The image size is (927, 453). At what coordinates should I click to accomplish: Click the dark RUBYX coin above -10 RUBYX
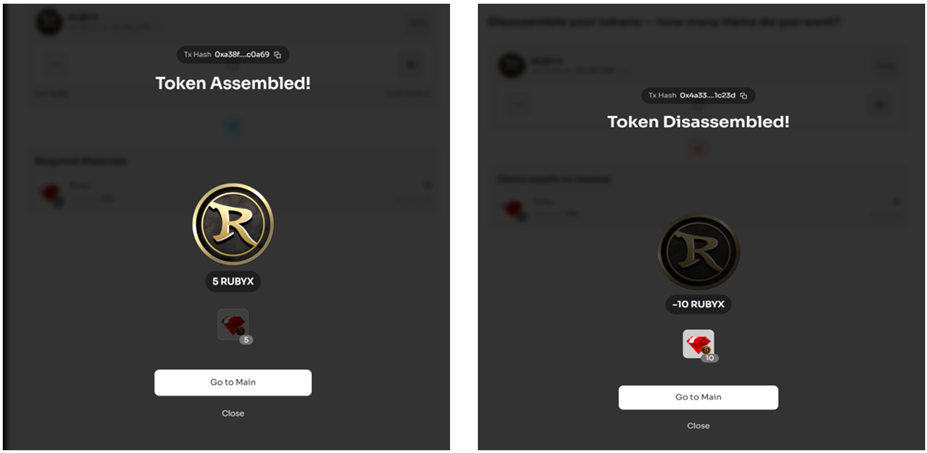(698, 253)
